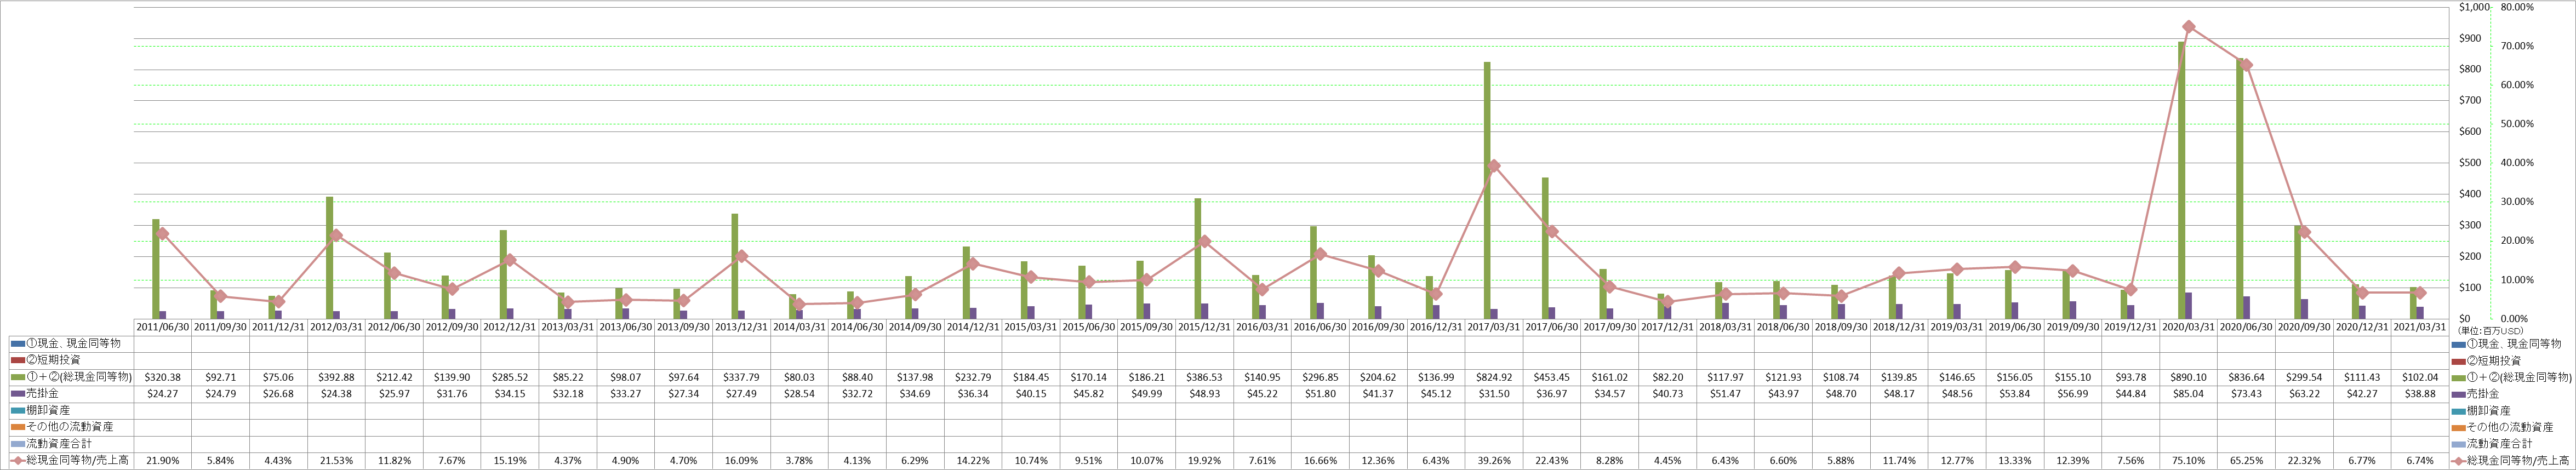Select the ratio line marker at 2017/03/31
The height and width of the screenshot is (470, 2576).
click(x=1494, y=166)
